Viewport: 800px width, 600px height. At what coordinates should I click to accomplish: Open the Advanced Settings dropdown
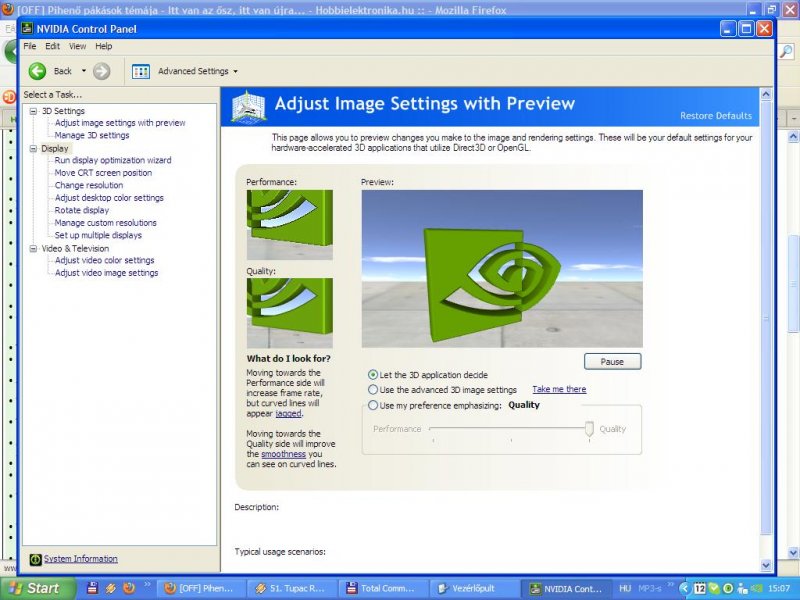[235, 71]
